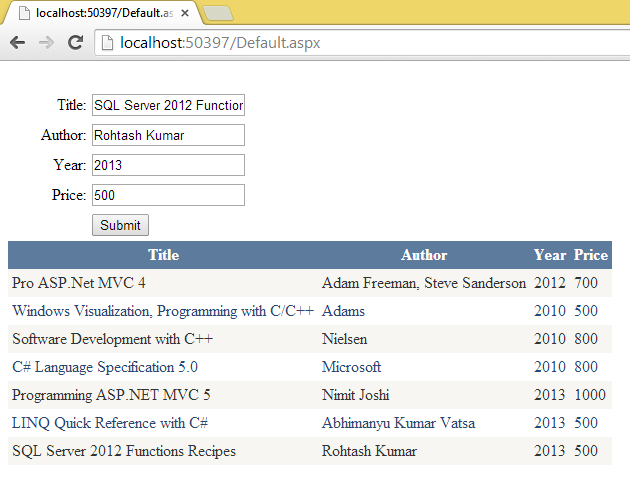Click the address bar URL field
Image resolution: width=630 pixels, height=482 pixels.
click(360, 43)
